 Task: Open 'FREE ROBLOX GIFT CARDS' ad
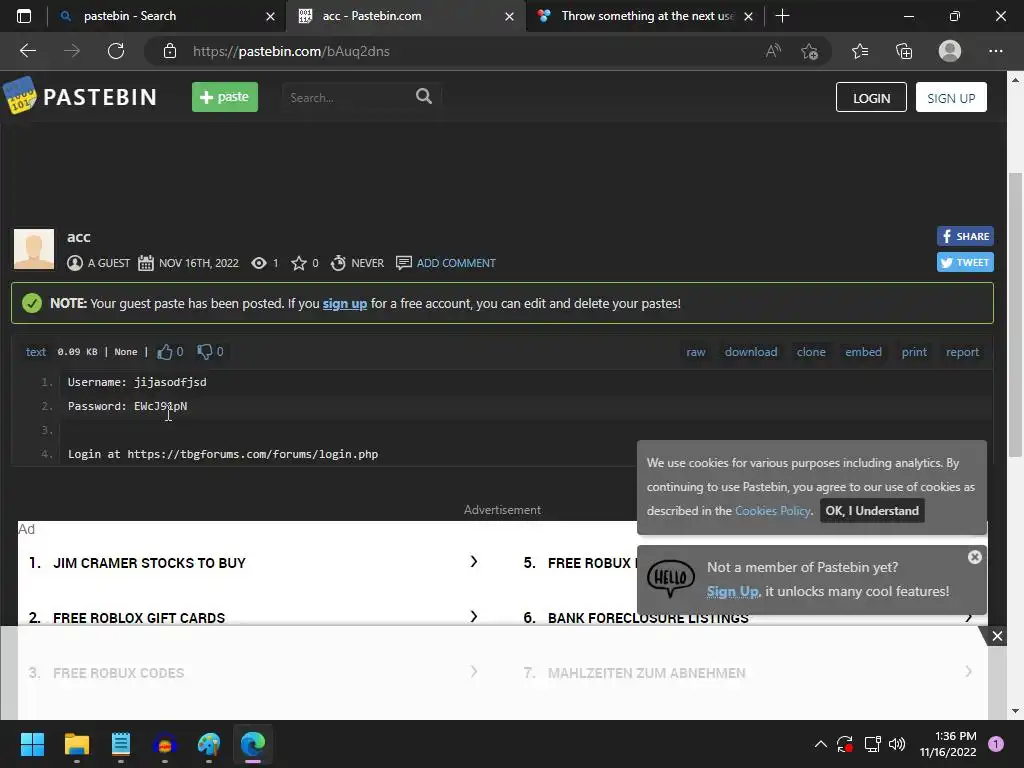coord(138,618)
